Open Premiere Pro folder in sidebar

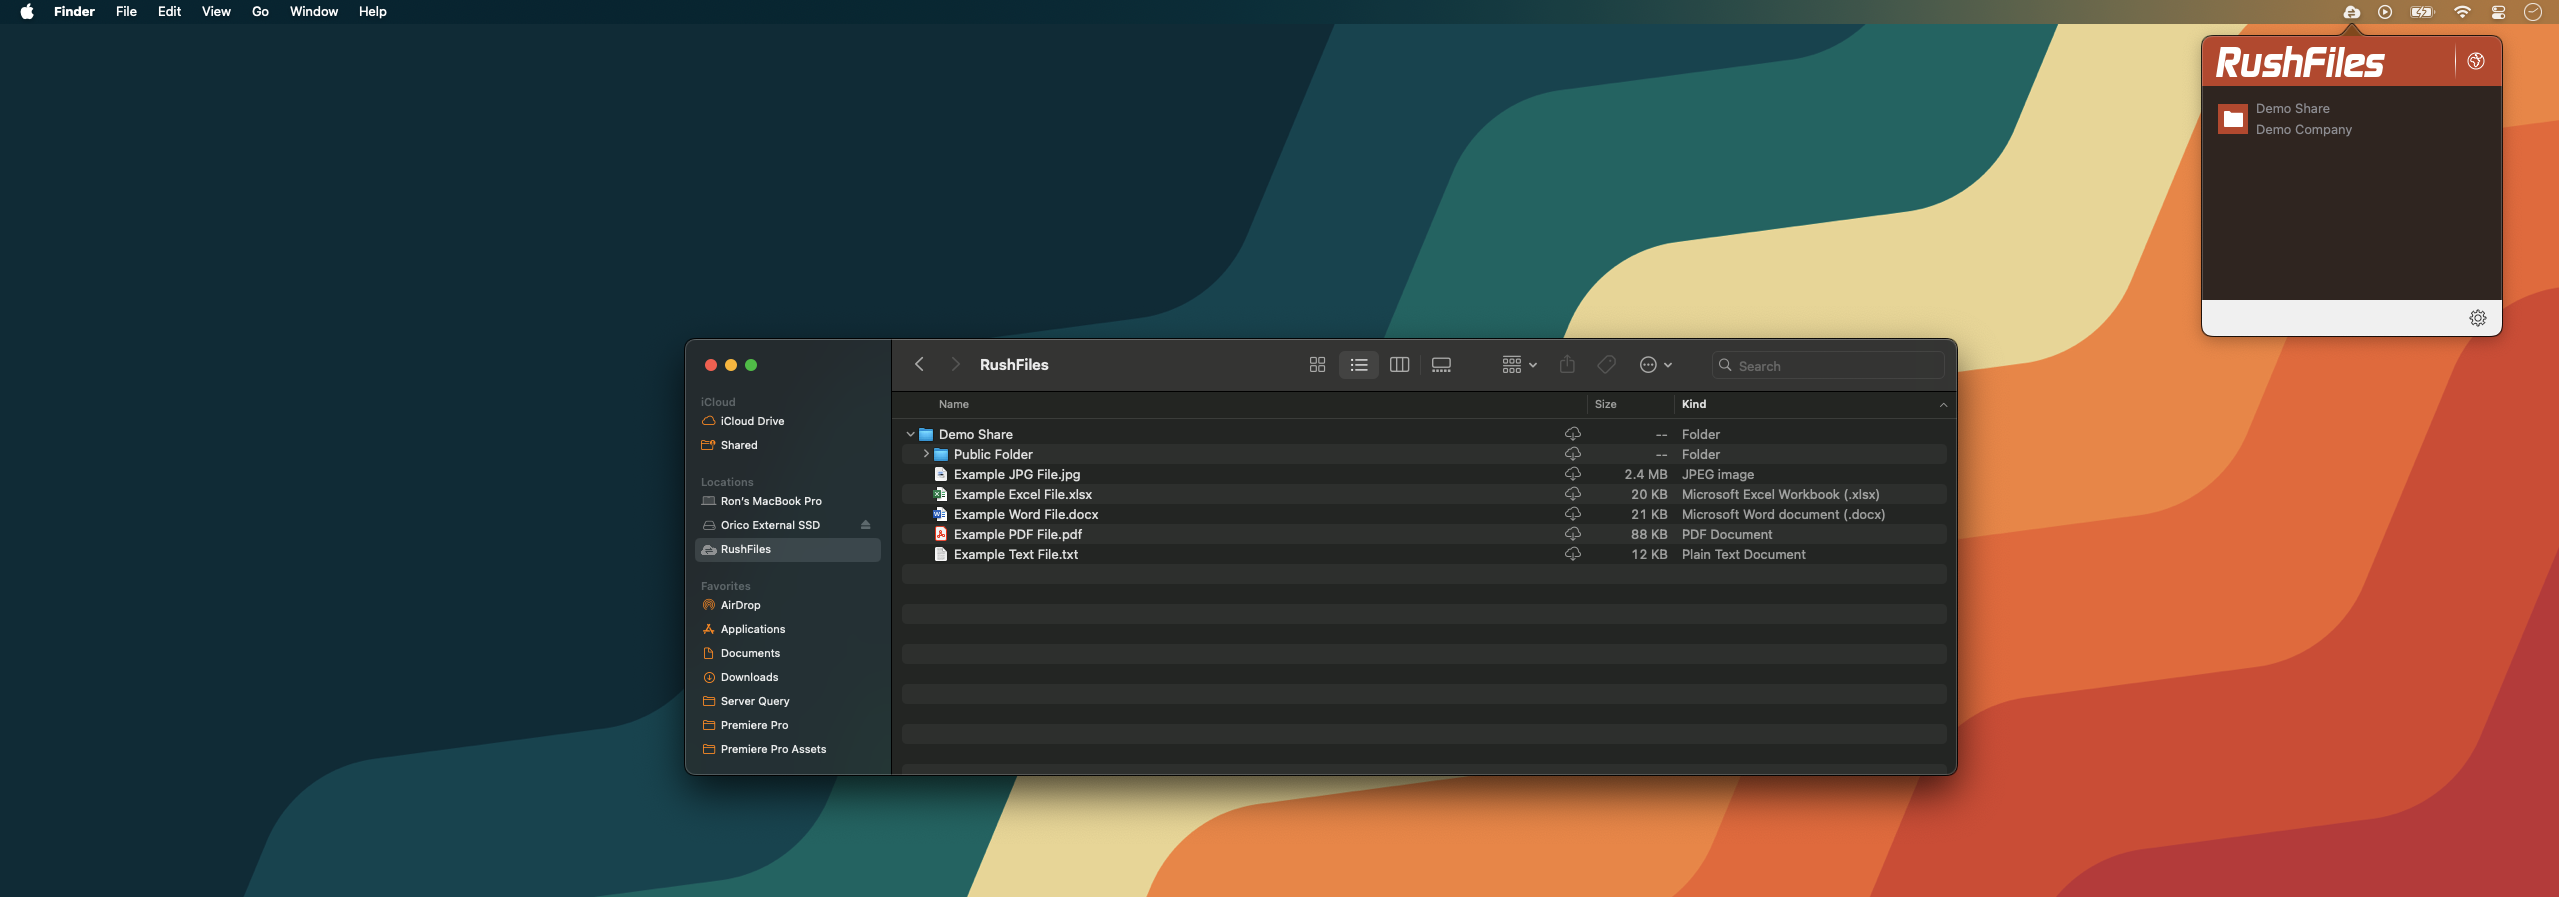click(788, 725)
